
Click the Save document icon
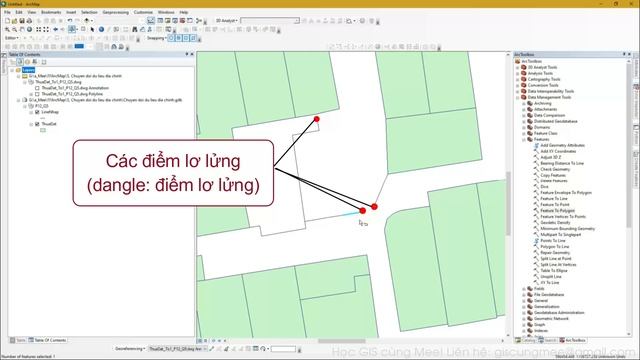(22, 20)
